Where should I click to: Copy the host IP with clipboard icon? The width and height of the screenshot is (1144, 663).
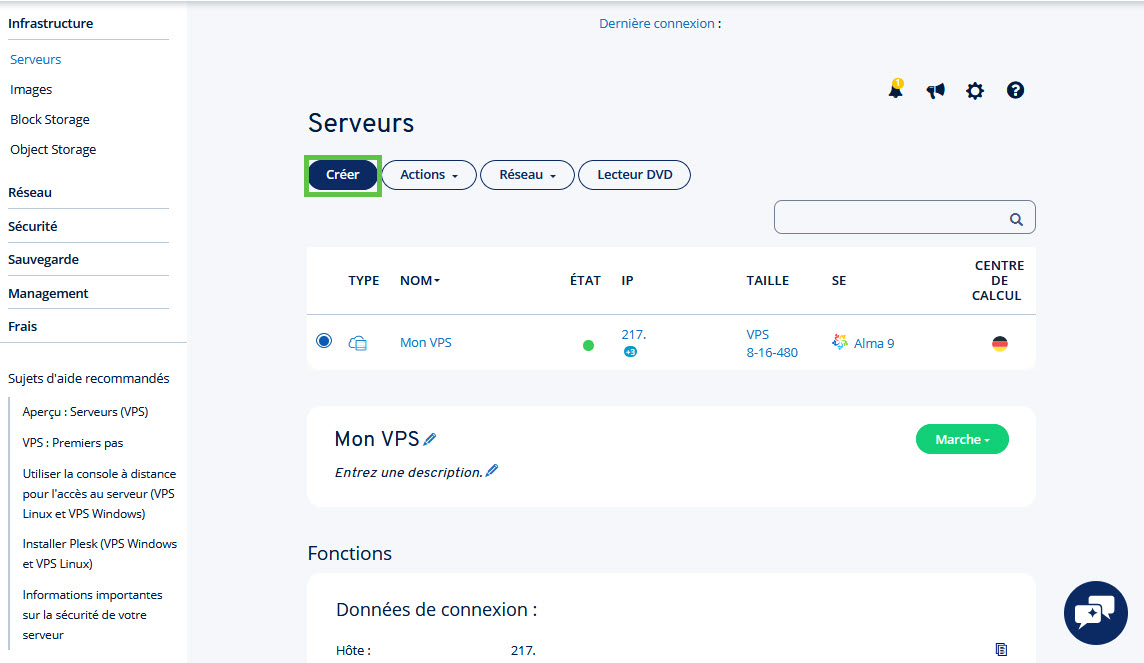click(1001, 649)
